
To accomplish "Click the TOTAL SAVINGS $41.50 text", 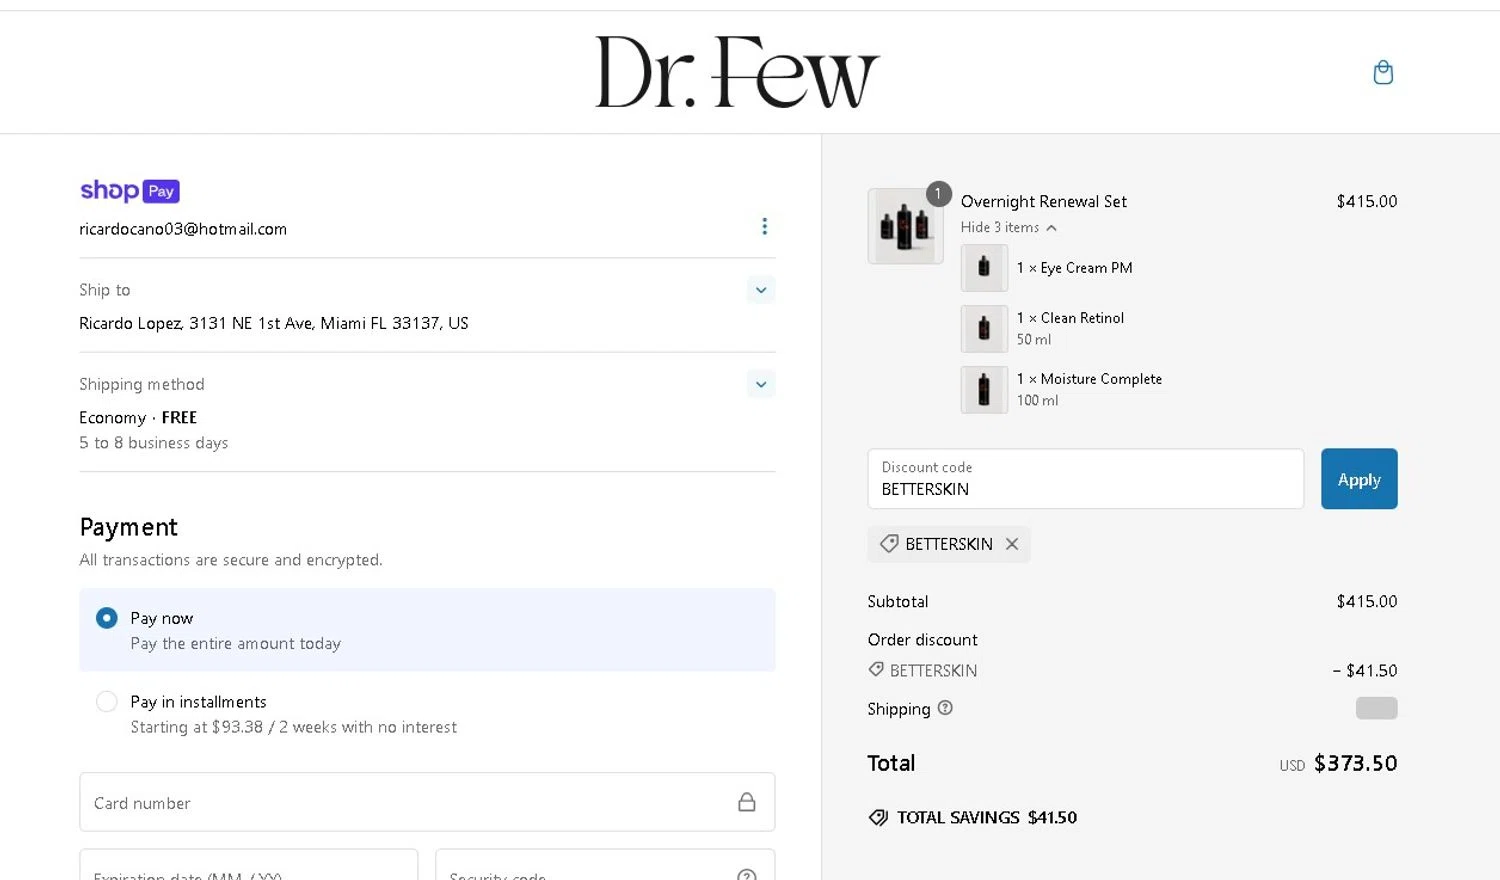I will [987, 817].
